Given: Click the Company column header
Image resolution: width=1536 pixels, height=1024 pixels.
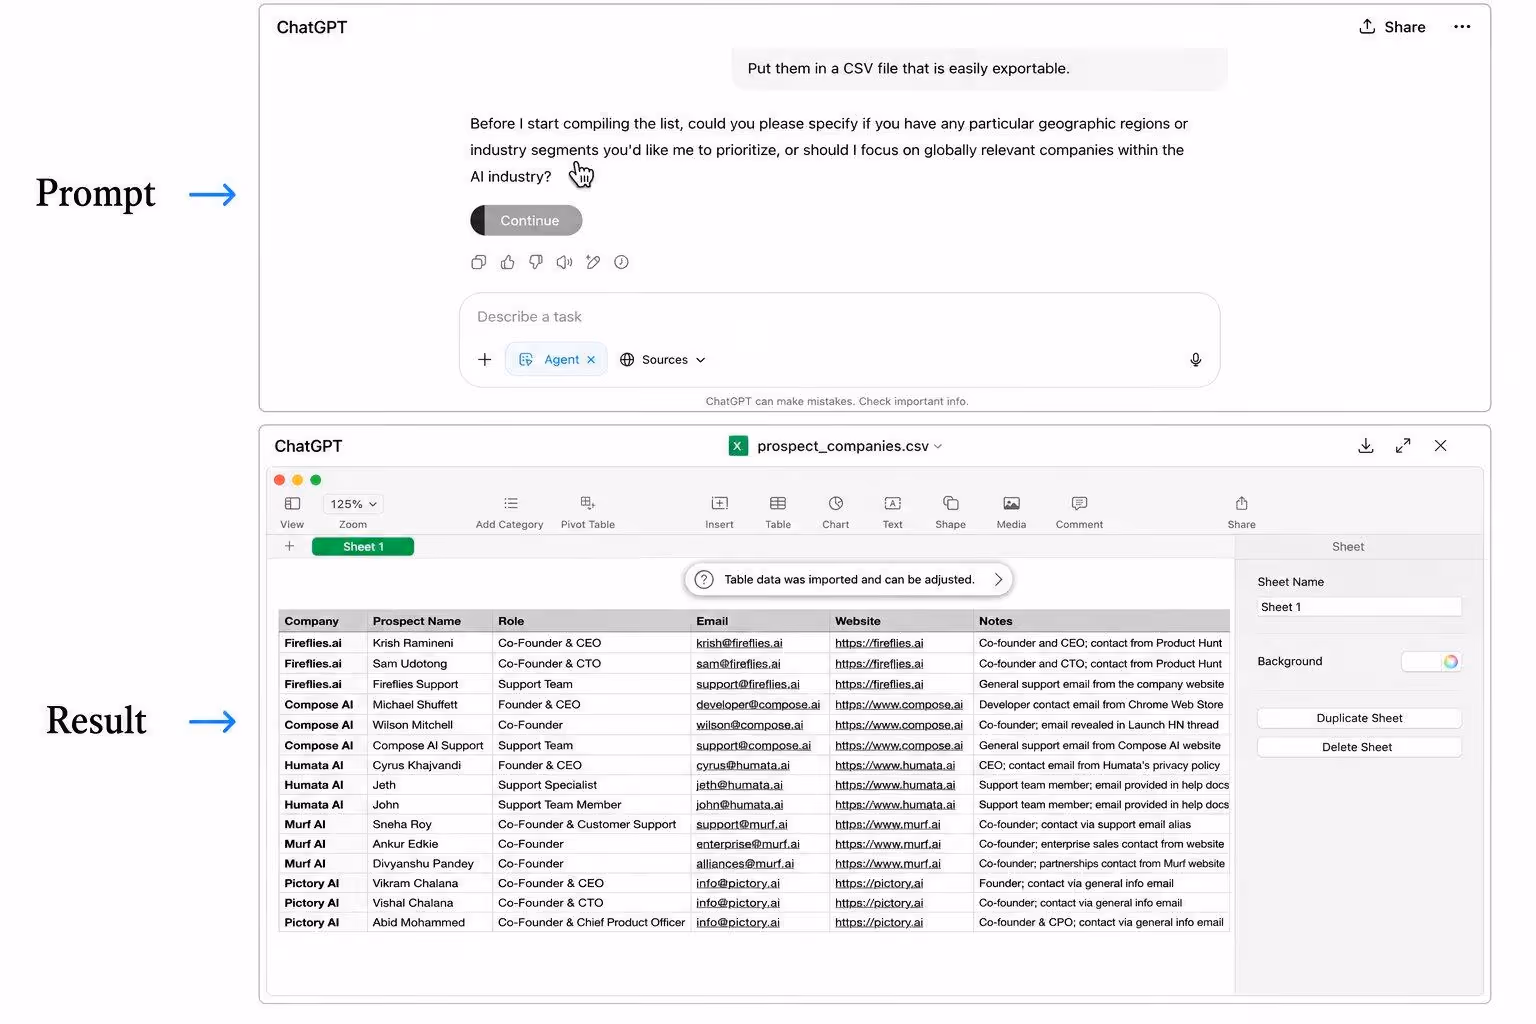Looking at the screenshot, I should click(x=323, y=621).
